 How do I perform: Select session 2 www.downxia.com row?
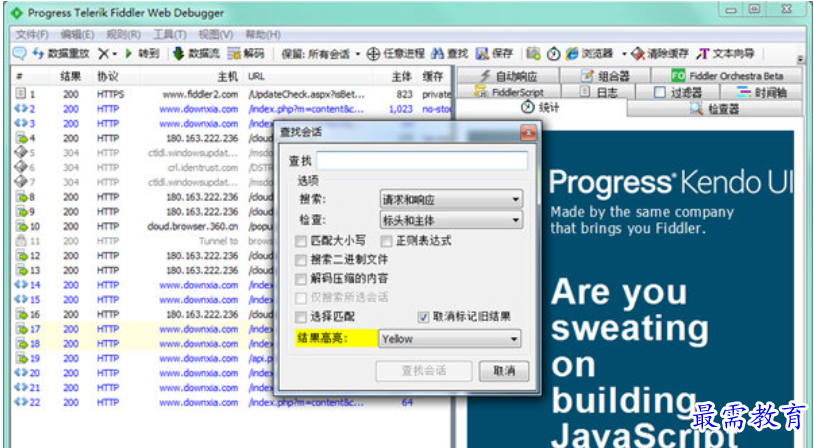232,109
